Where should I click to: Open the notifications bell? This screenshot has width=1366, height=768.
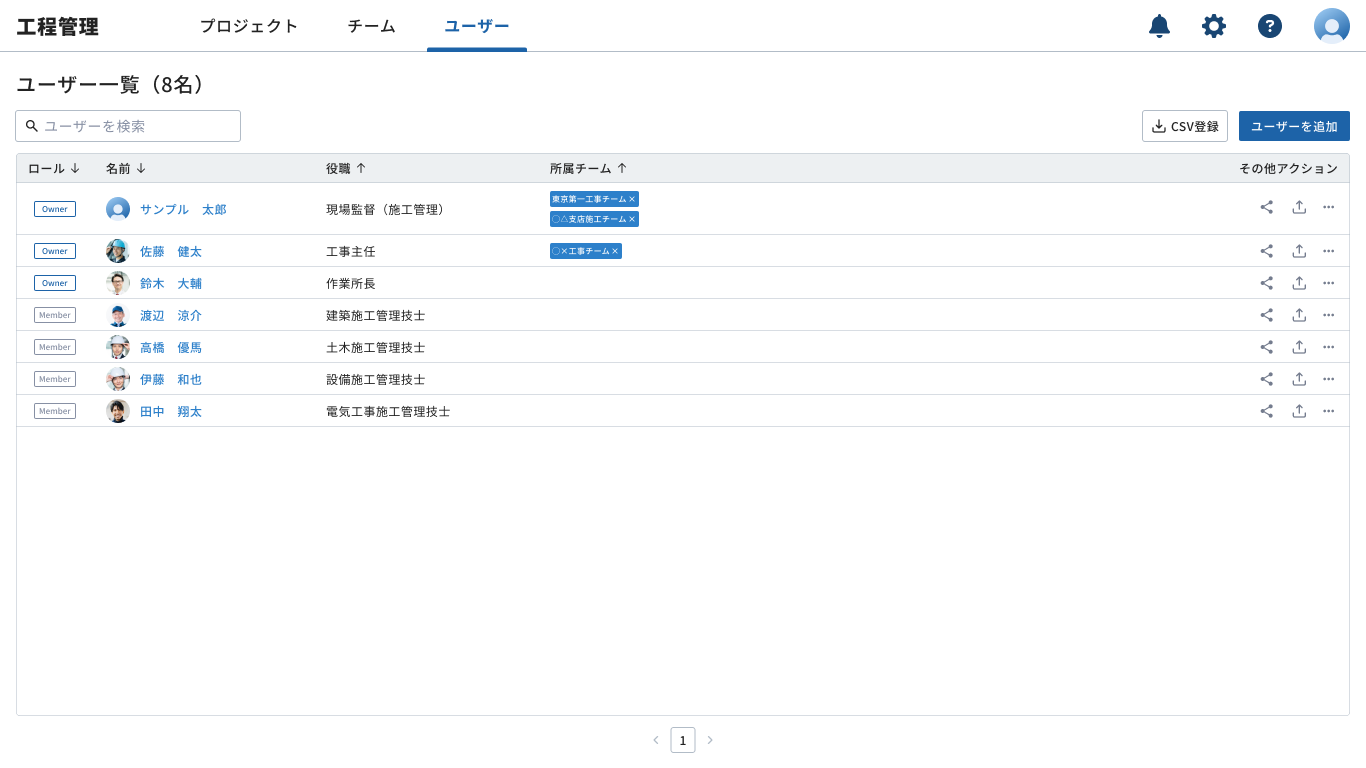coord(1159,26)
